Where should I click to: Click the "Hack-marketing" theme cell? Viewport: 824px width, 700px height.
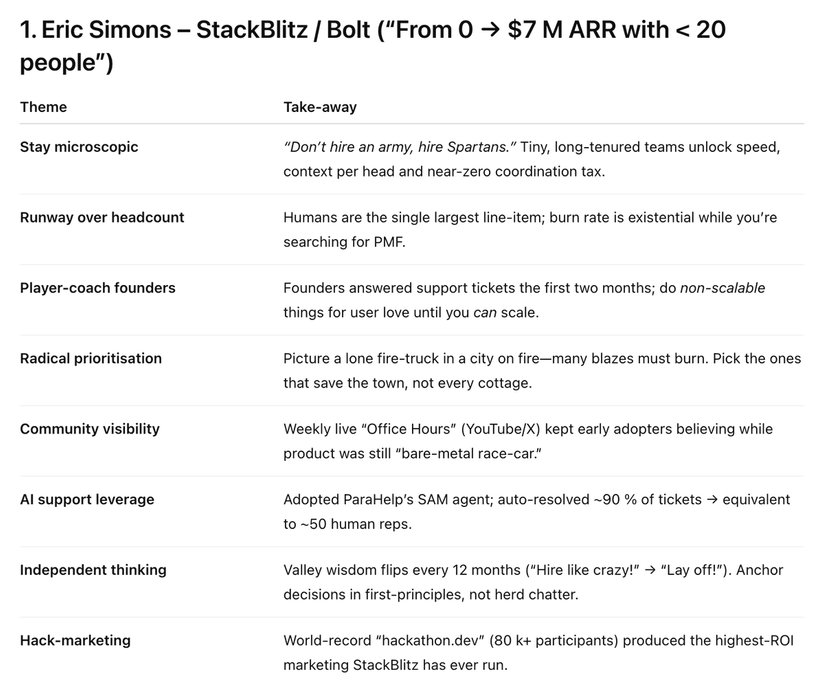point(67,640)
